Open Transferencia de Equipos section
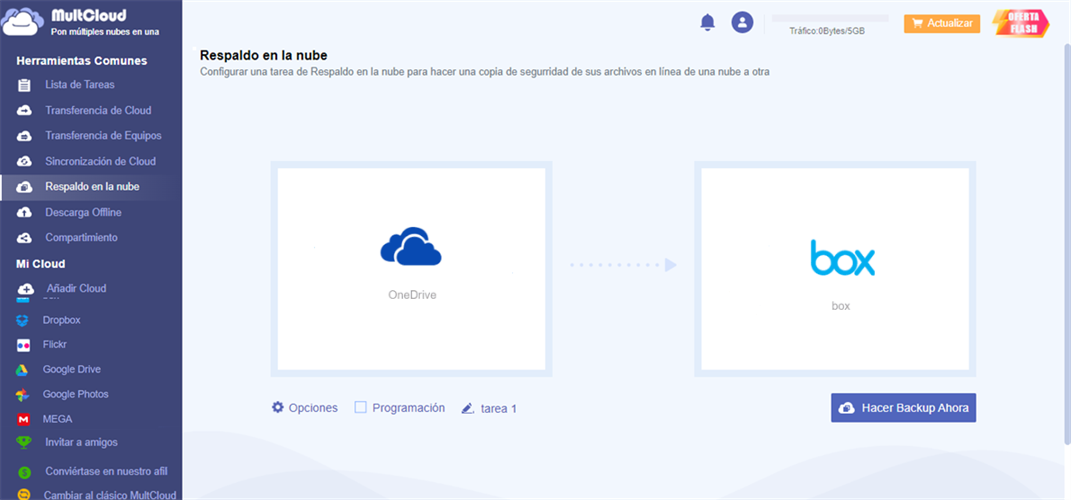This screenshot has width=1071, height=500. click(103, 136)
